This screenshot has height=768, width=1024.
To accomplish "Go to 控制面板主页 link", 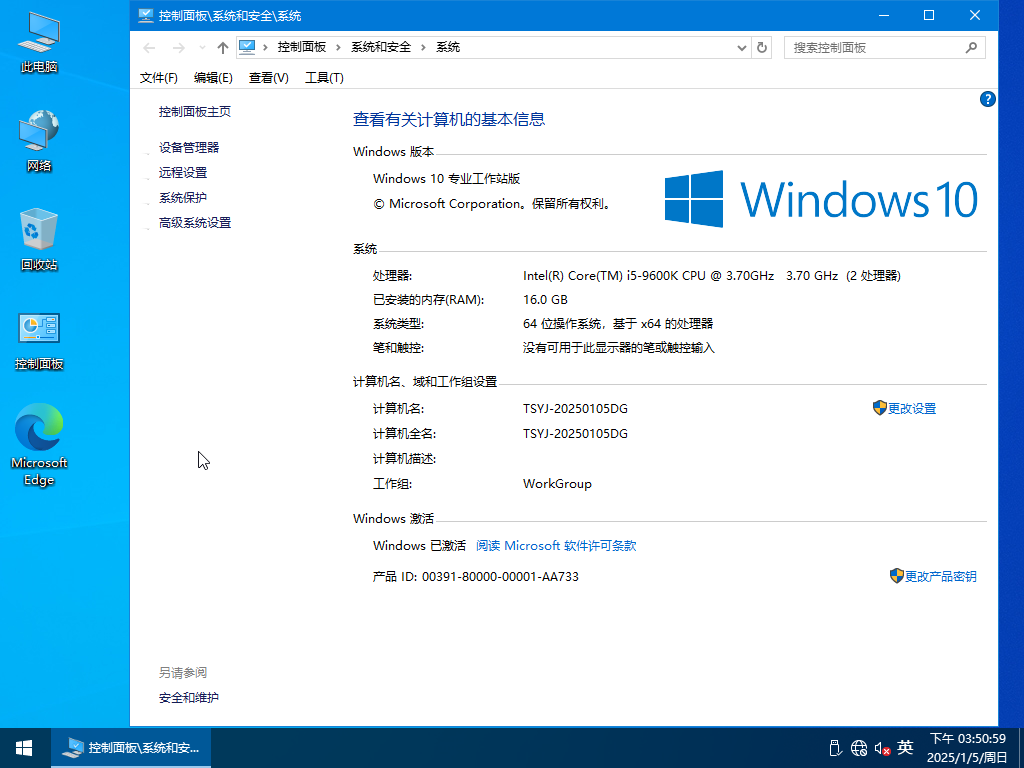I will pyautogui.click(x=195, y=112).
